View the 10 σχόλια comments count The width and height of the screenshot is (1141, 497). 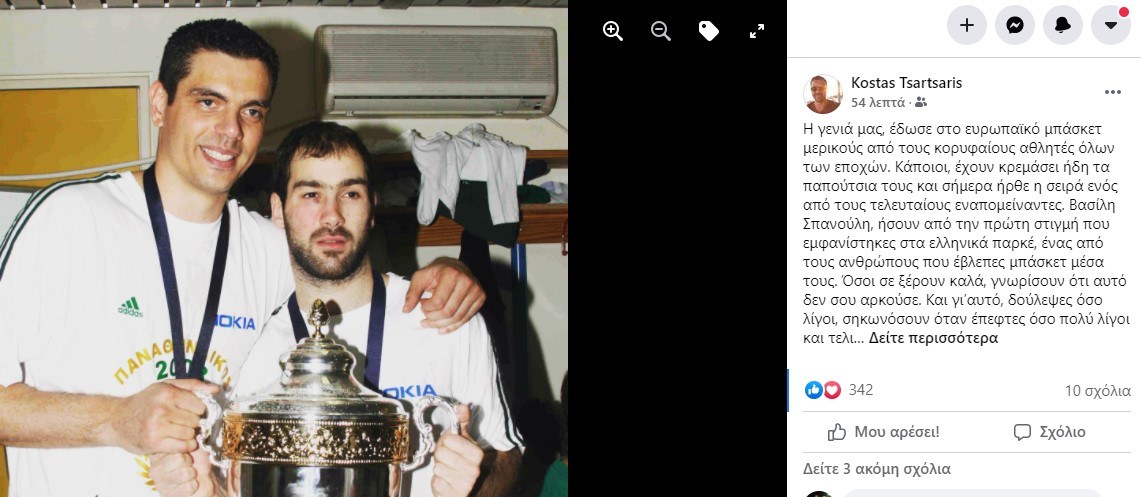tap(1098, 391)
